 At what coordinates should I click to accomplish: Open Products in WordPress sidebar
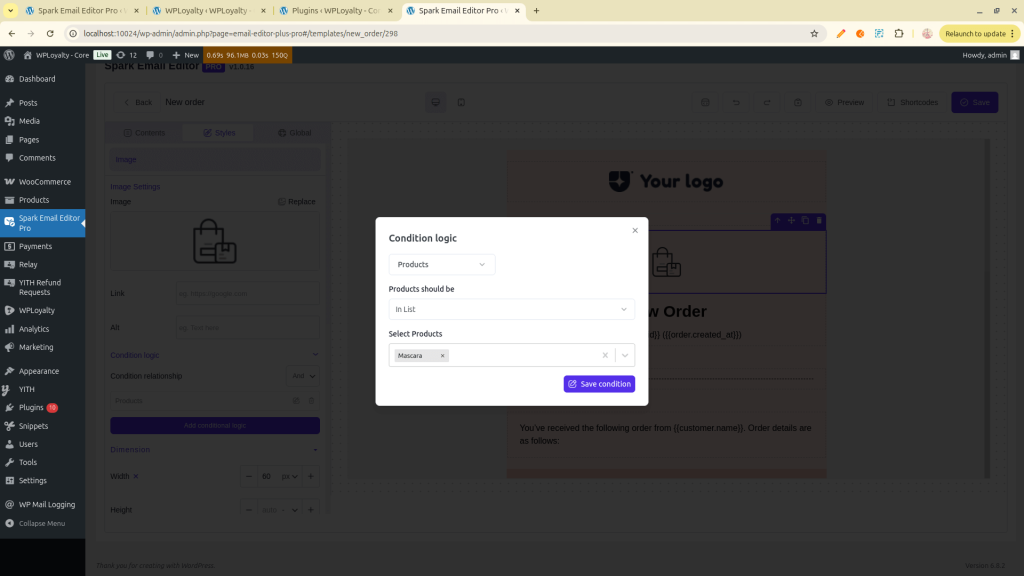pos(34,200)
